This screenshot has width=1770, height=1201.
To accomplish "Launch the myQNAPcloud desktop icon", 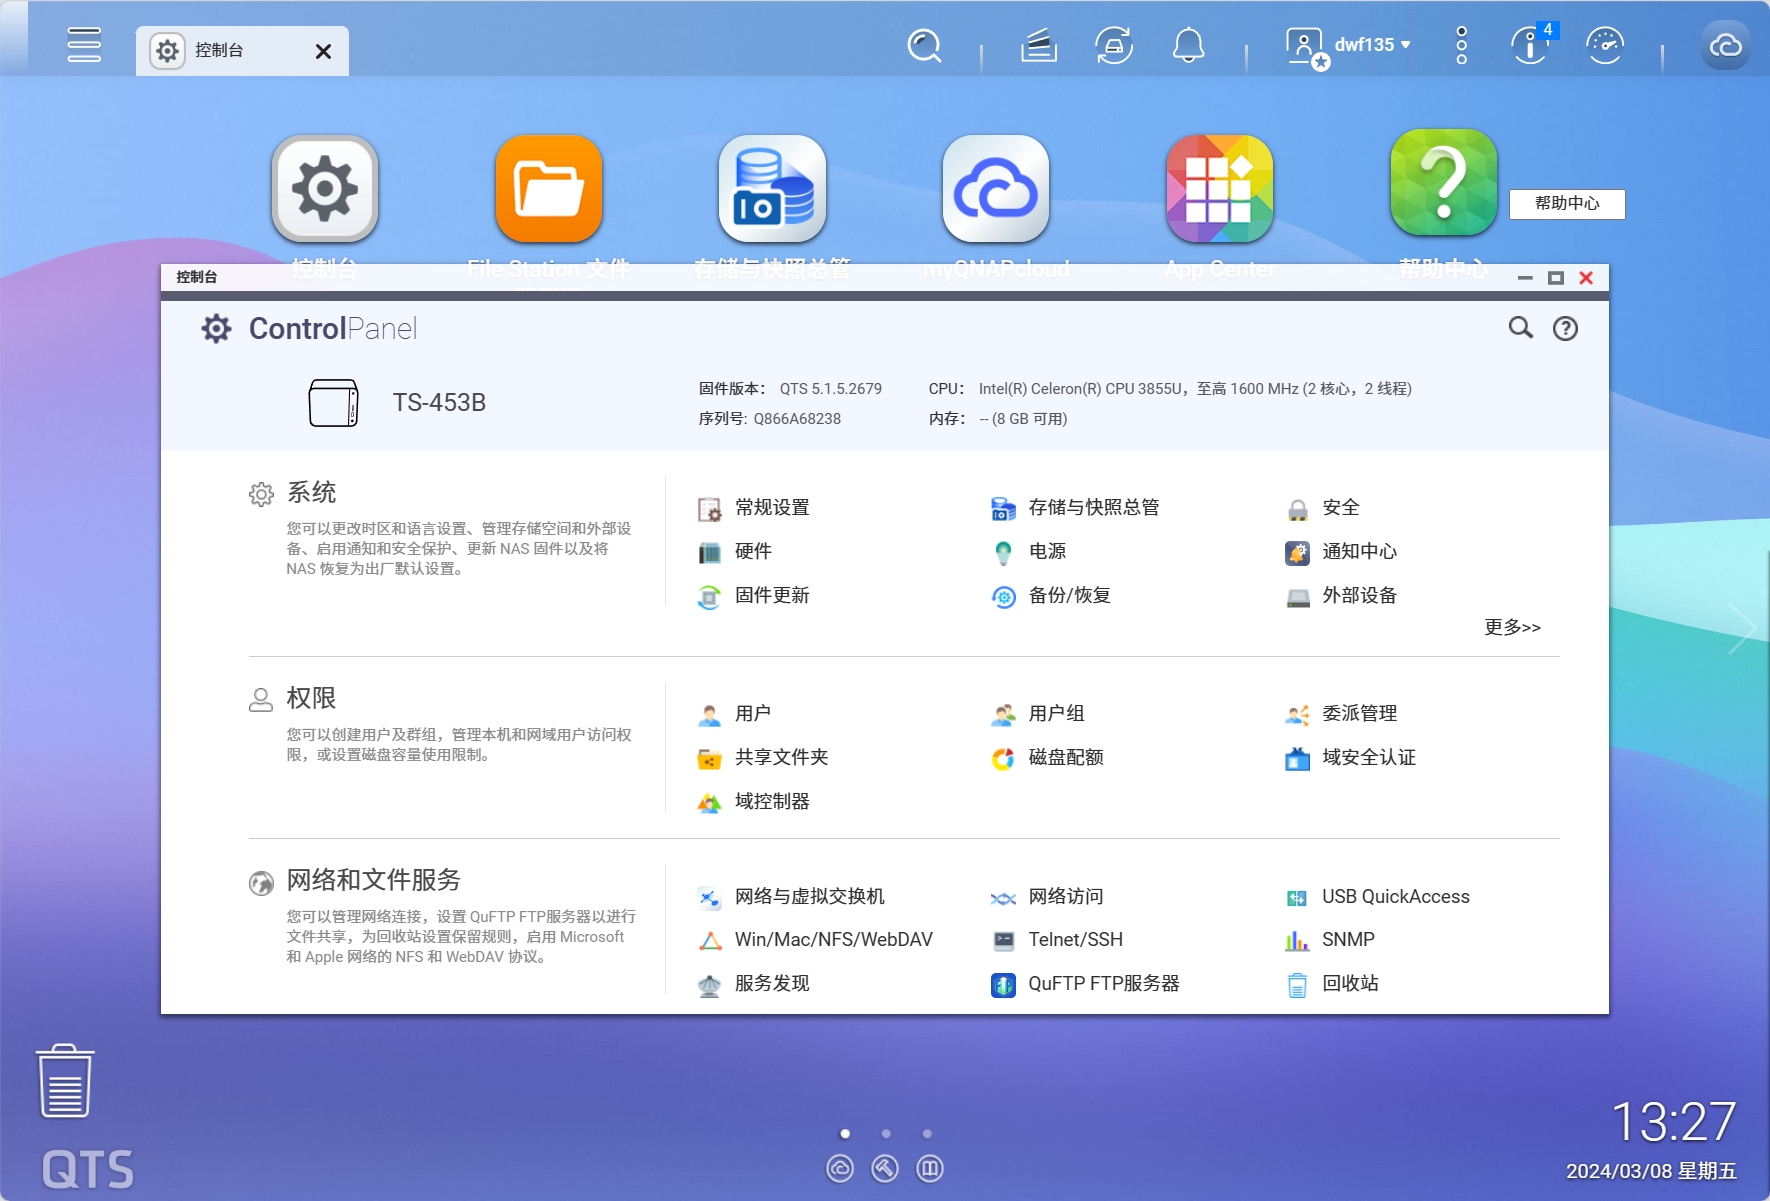I will (x=996, y=189).
